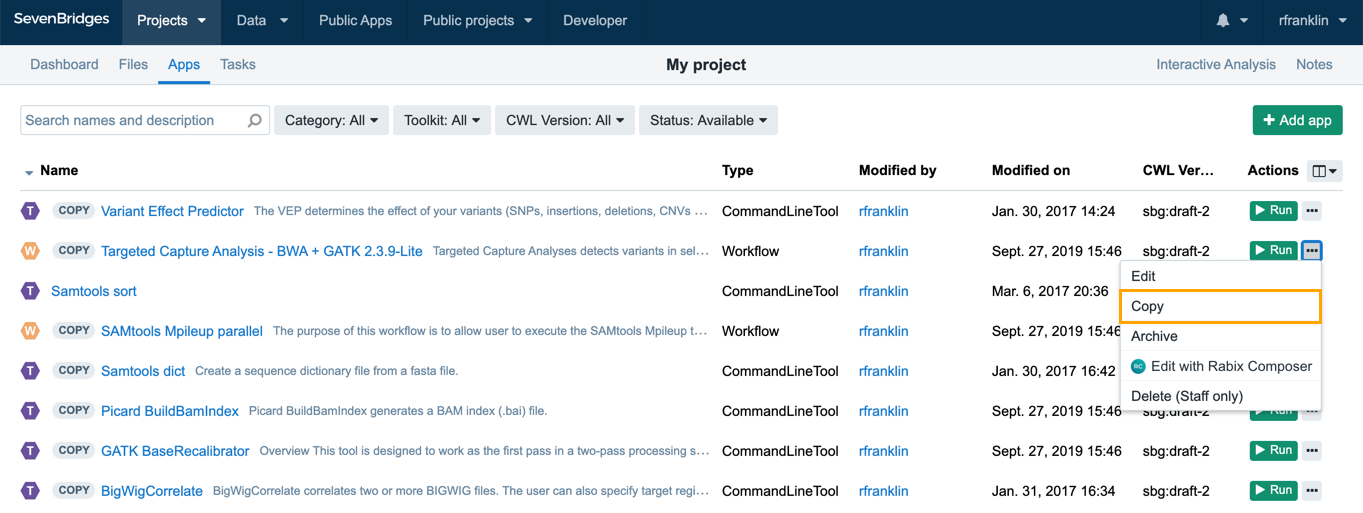Click the Modified by column header

click(898, 171)
